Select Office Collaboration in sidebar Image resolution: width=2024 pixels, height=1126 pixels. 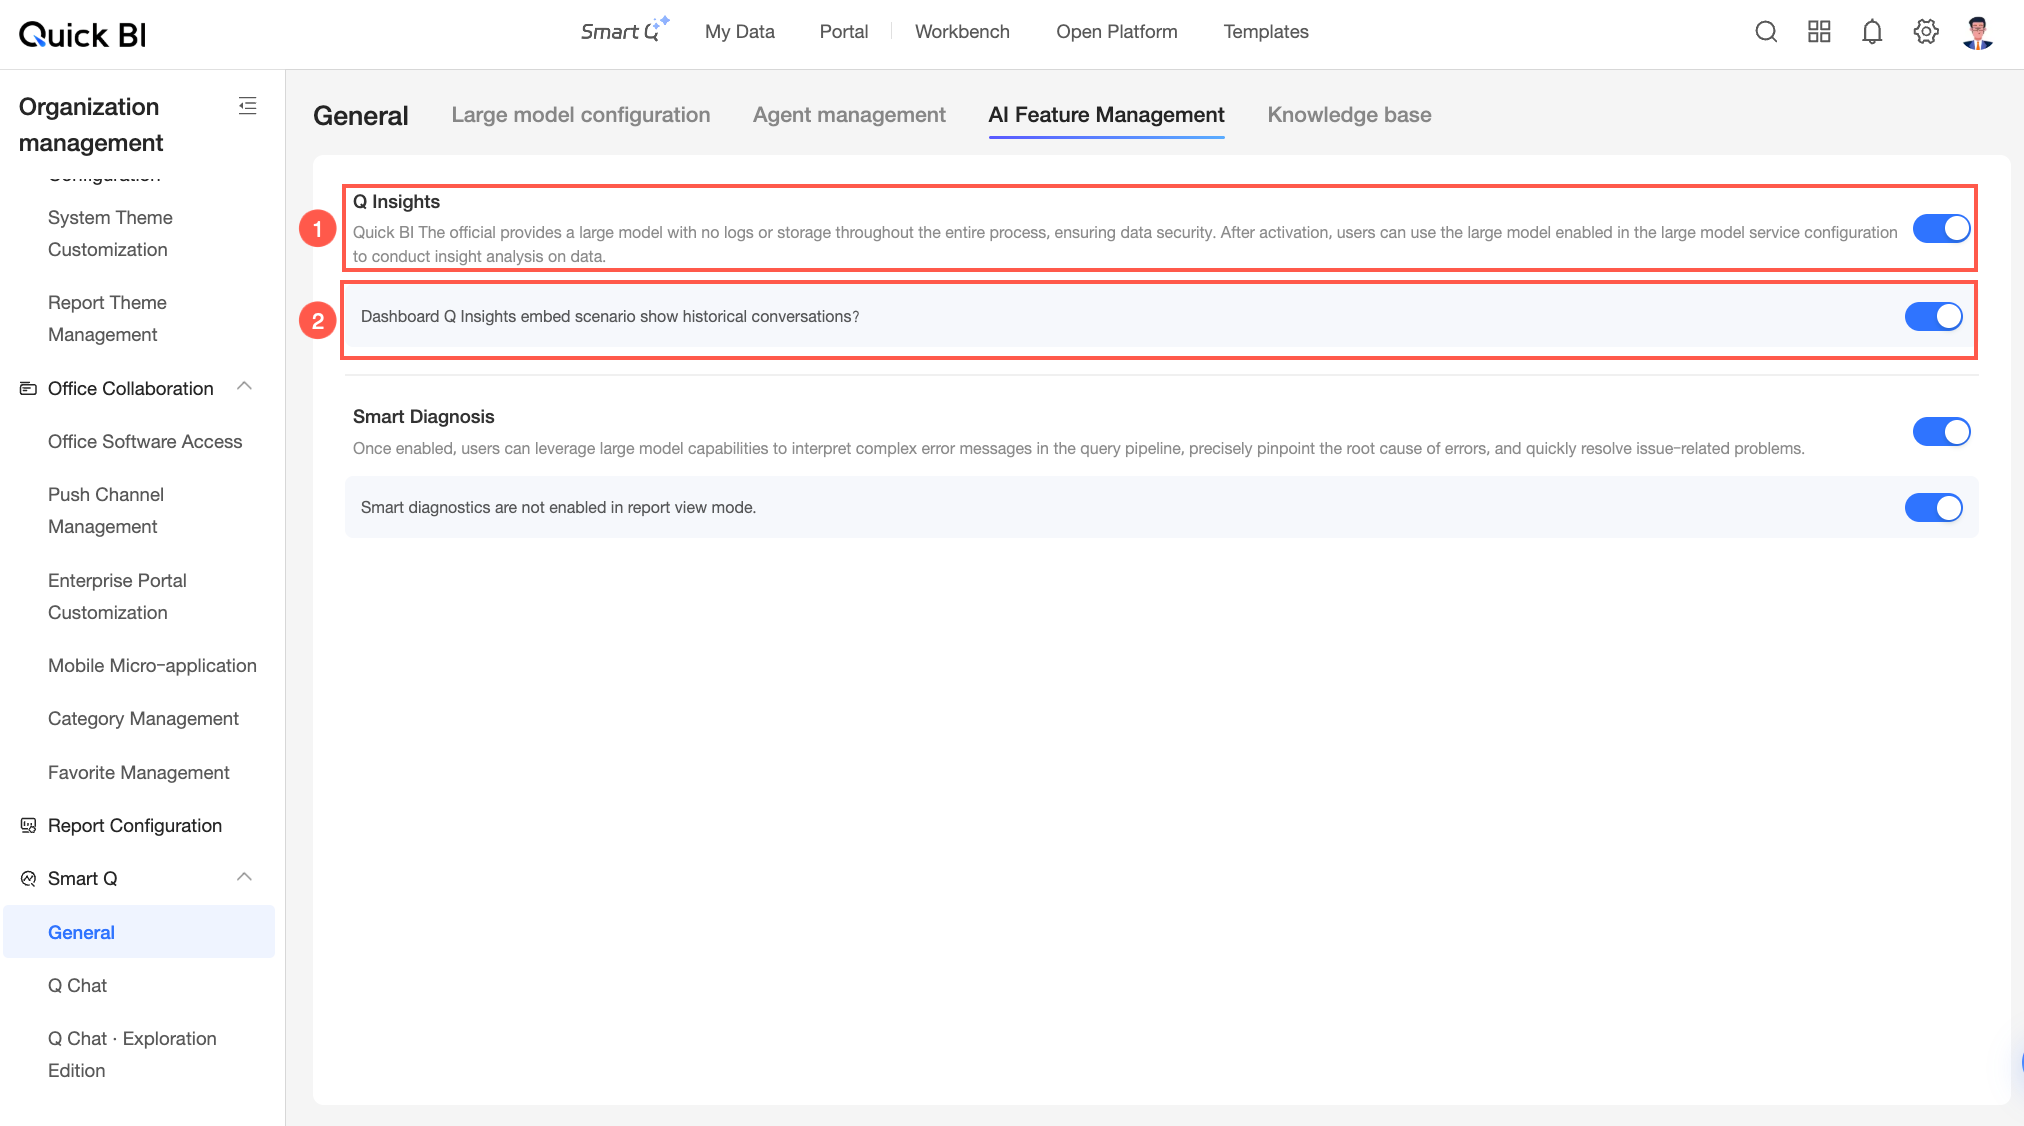tap(131, 388)
